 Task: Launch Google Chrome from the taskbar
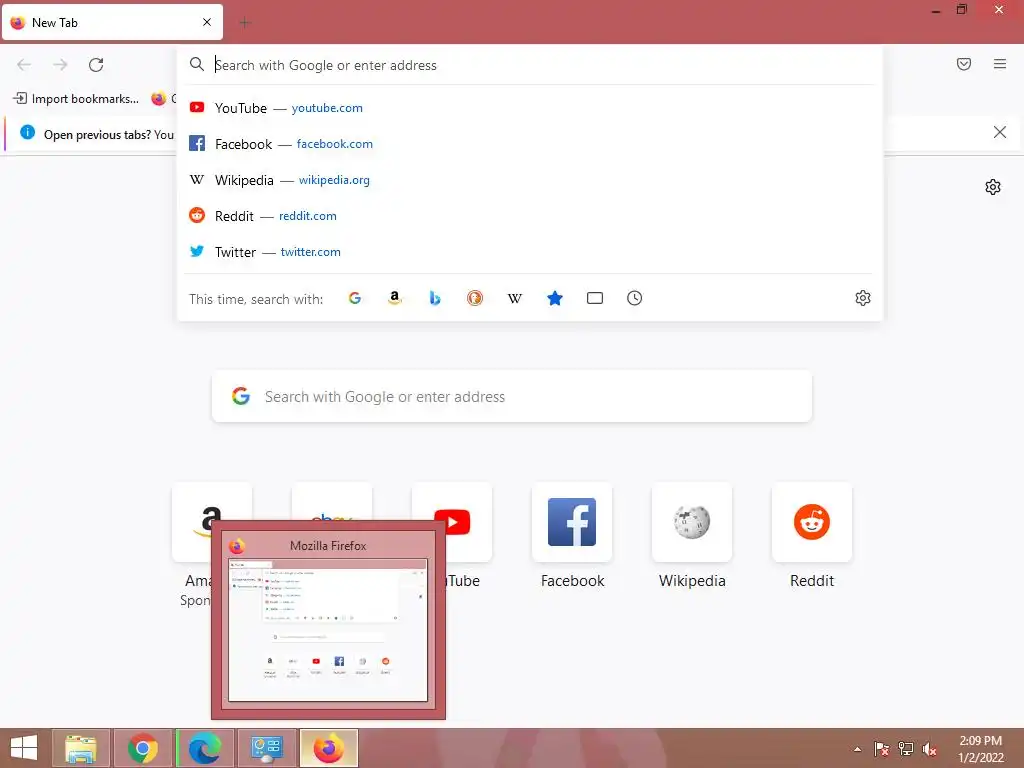click(x=143, y=748)
